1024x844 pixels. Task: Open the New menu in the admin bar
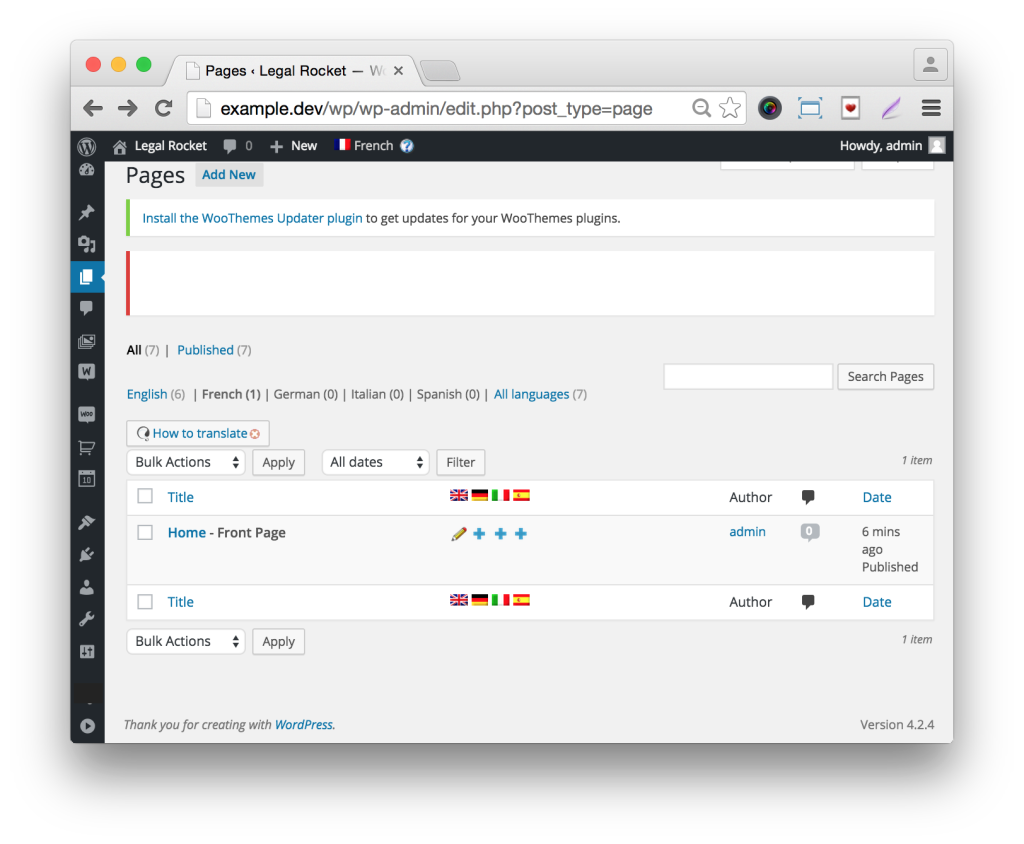point(293,145)
